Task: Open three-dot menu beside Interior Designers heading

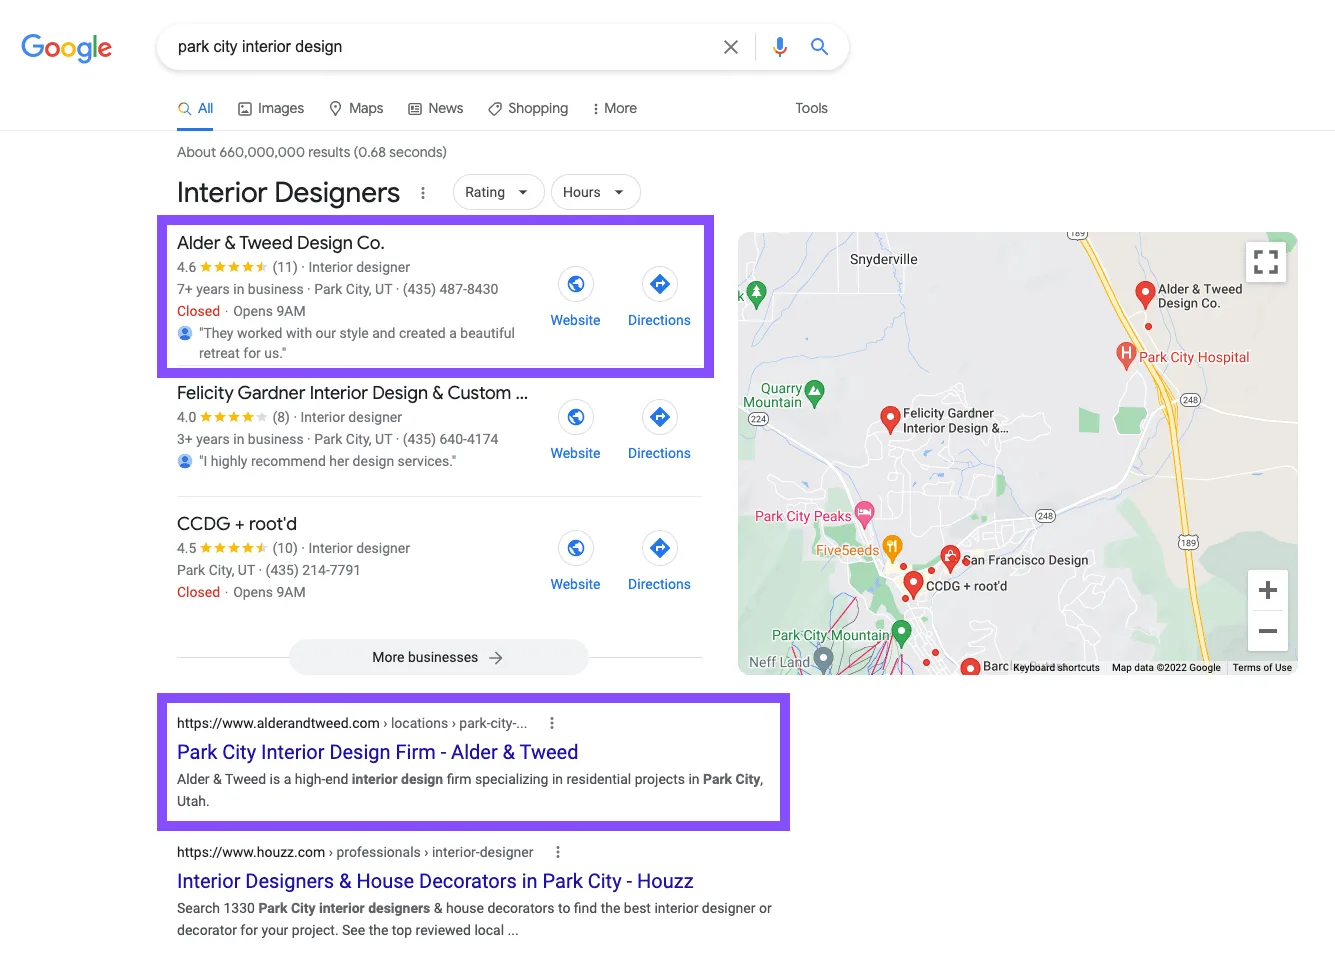Action: point(423,193)
